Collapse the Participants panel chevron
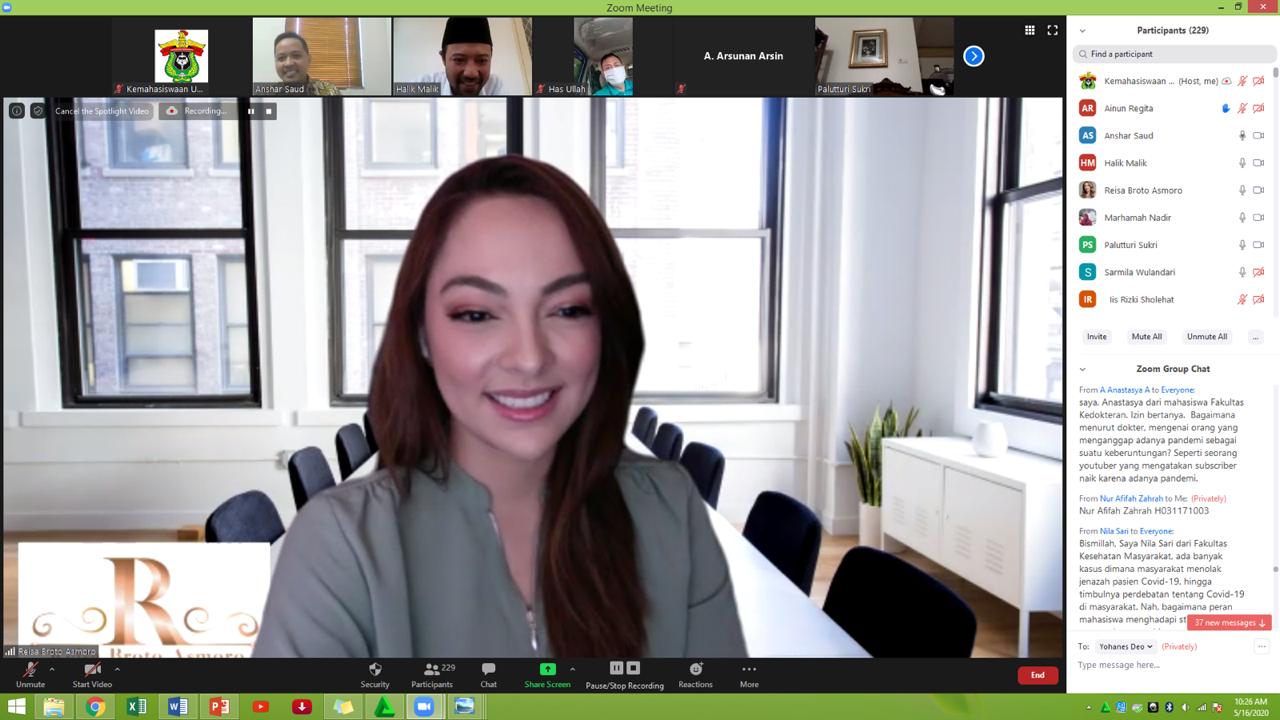Image resolution: width=1280 pixels, height=720 pixels. [x=1082, y=31]
